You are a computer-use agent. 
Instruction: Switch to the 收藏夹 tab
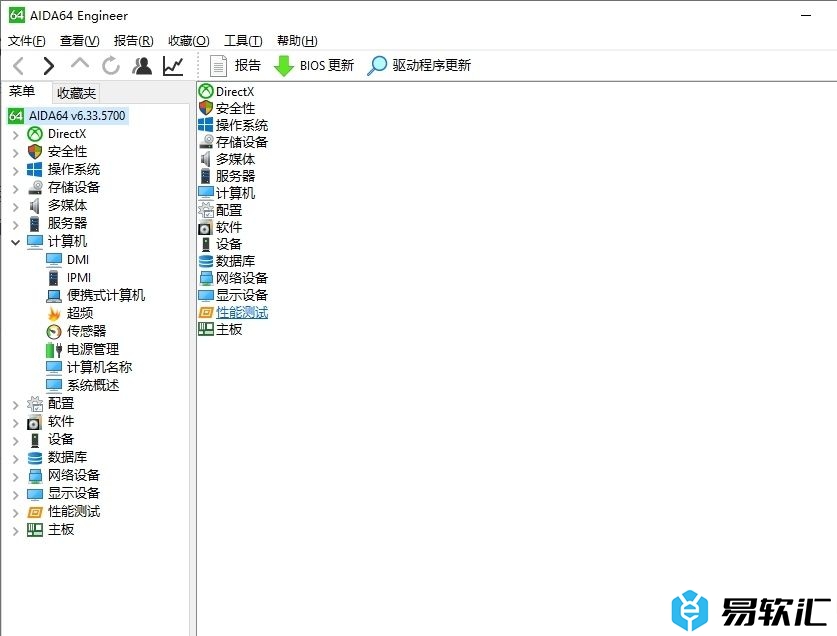[76, 93]
